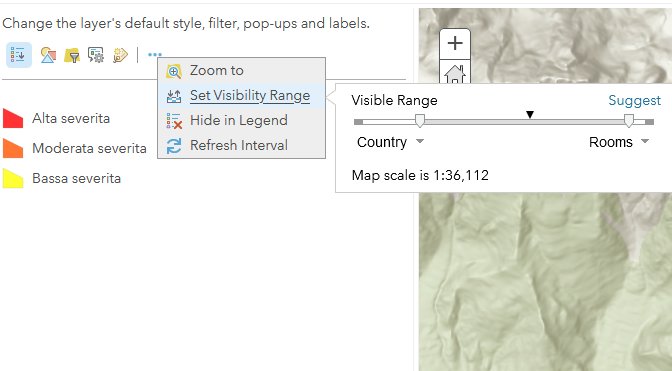Open the layer Filter icon
This screenshot has width=672, height=371.
pyautogui.click(x=72, y=56)
